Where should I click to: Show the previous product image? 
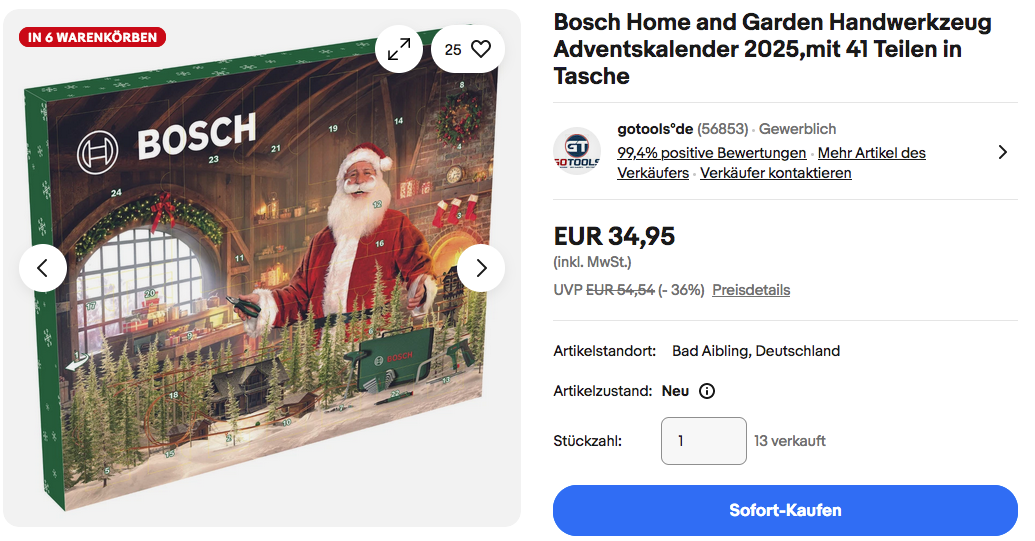point(43,268)
